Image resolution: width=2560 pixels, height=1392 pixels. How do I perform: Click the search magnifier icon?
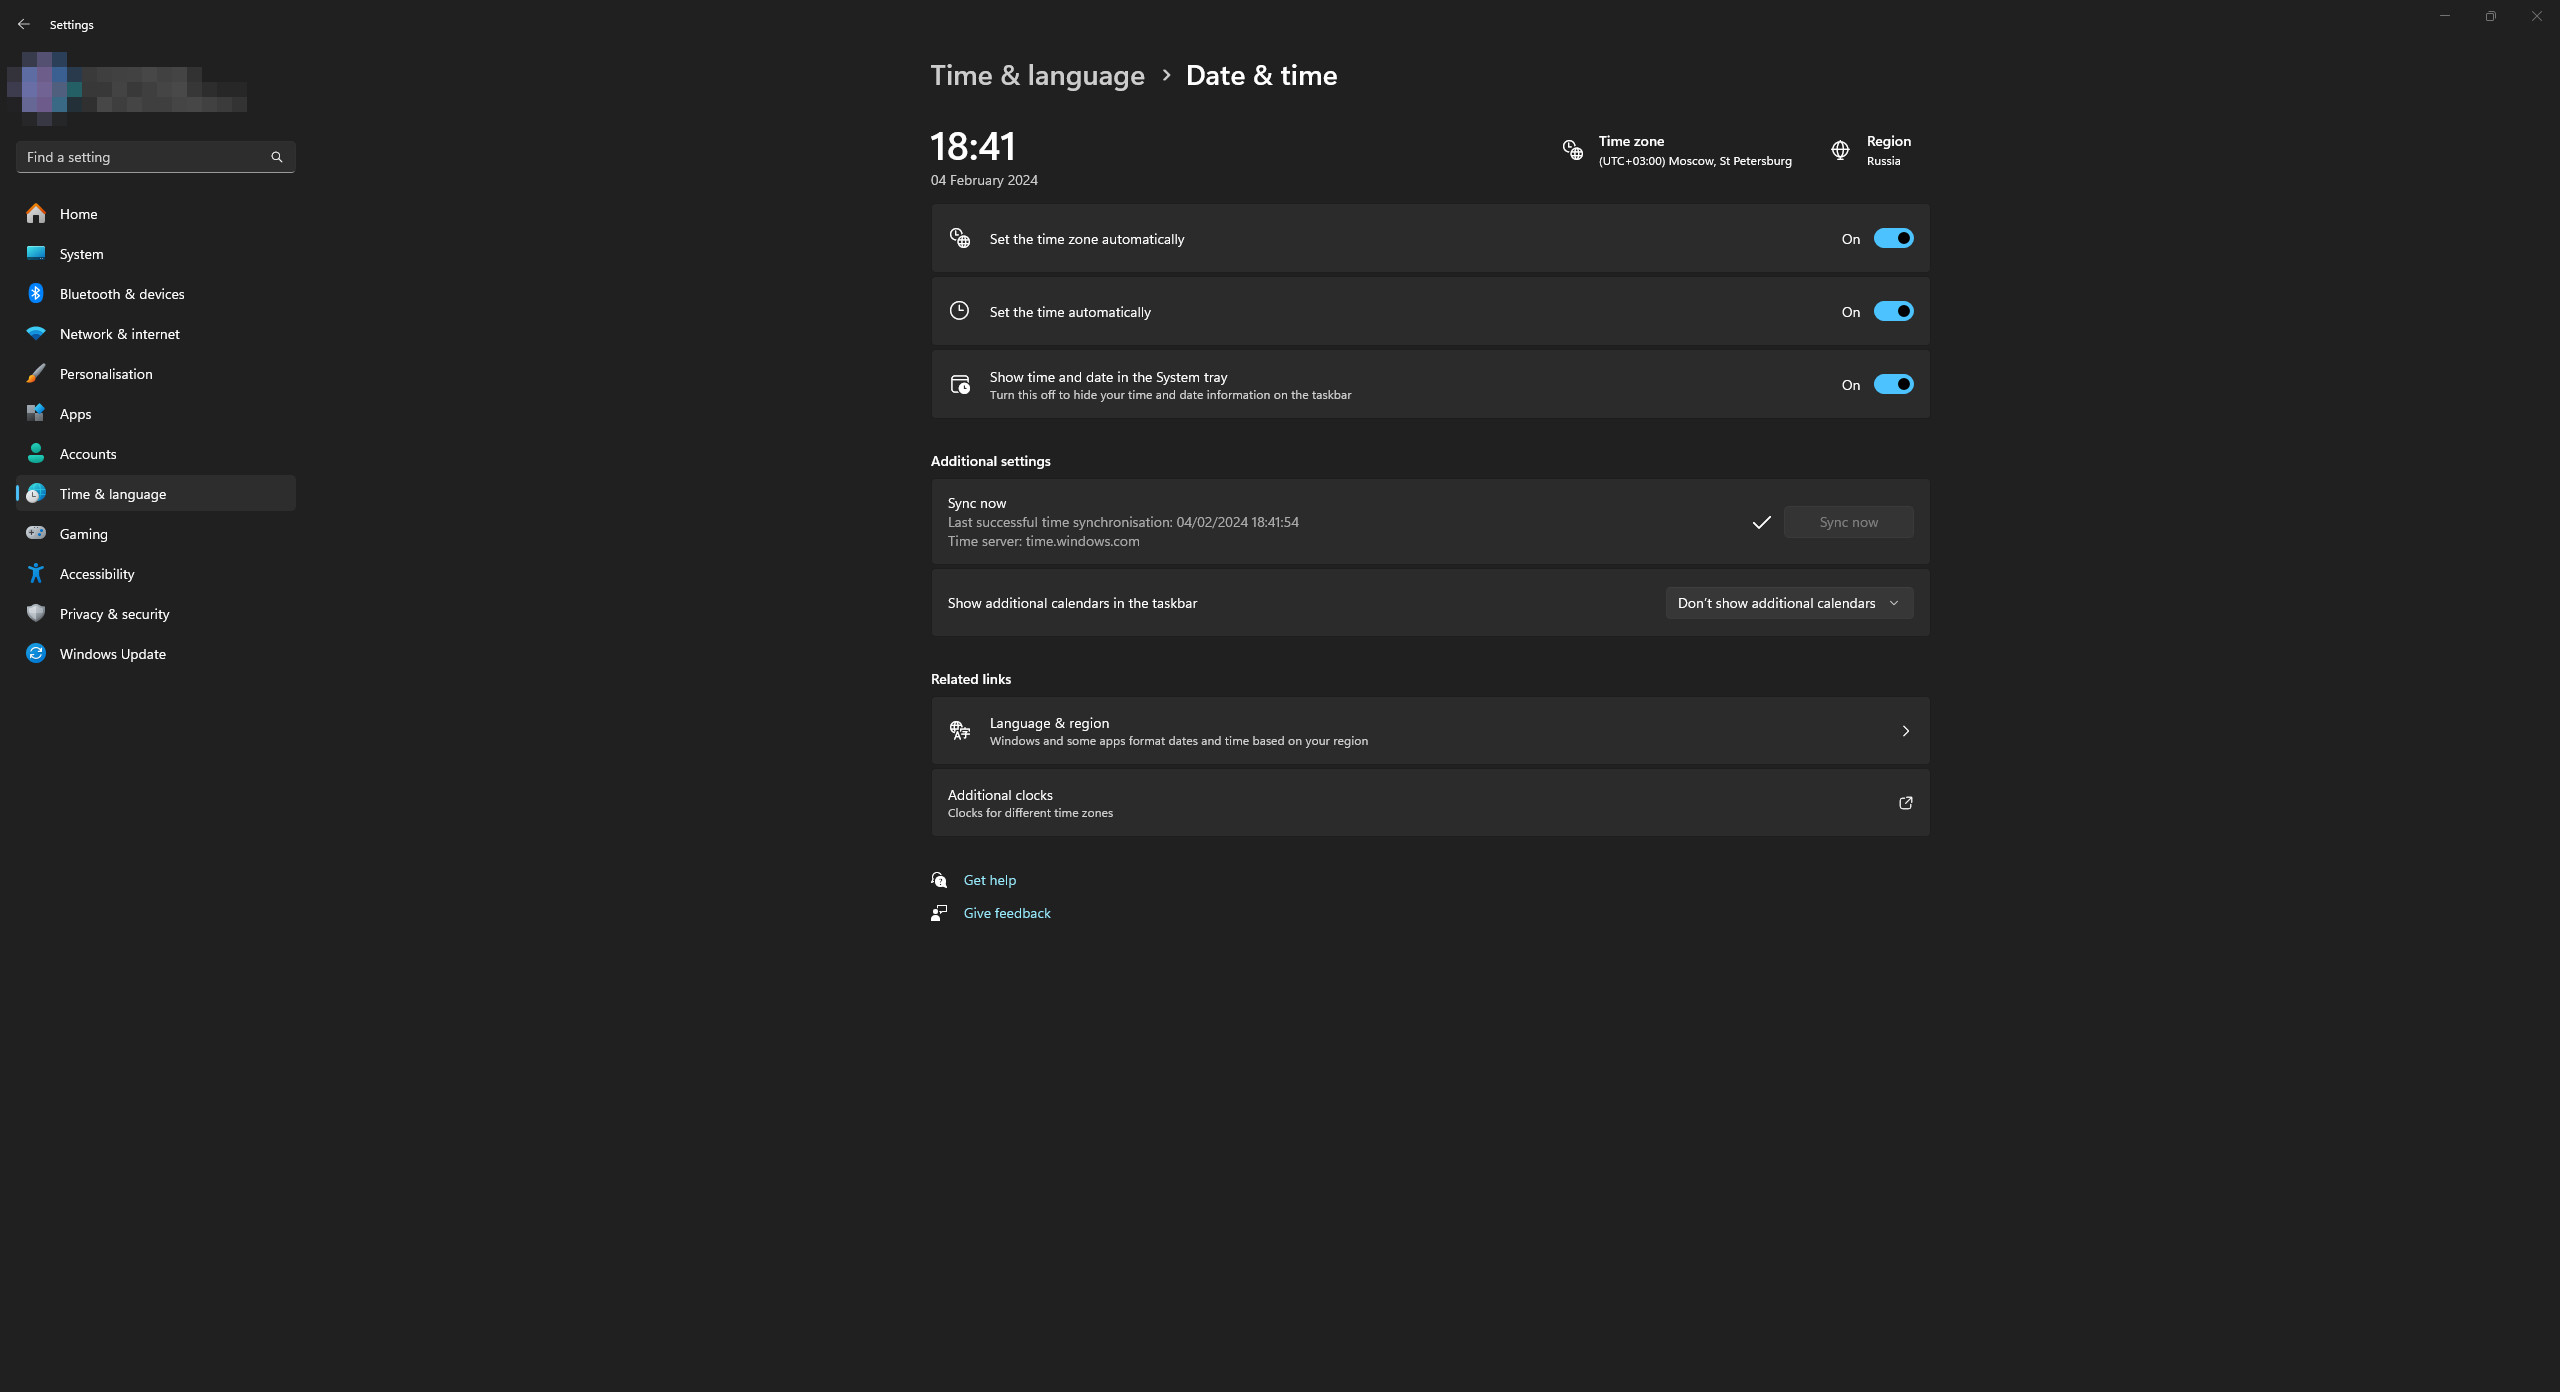pos(277,157)
